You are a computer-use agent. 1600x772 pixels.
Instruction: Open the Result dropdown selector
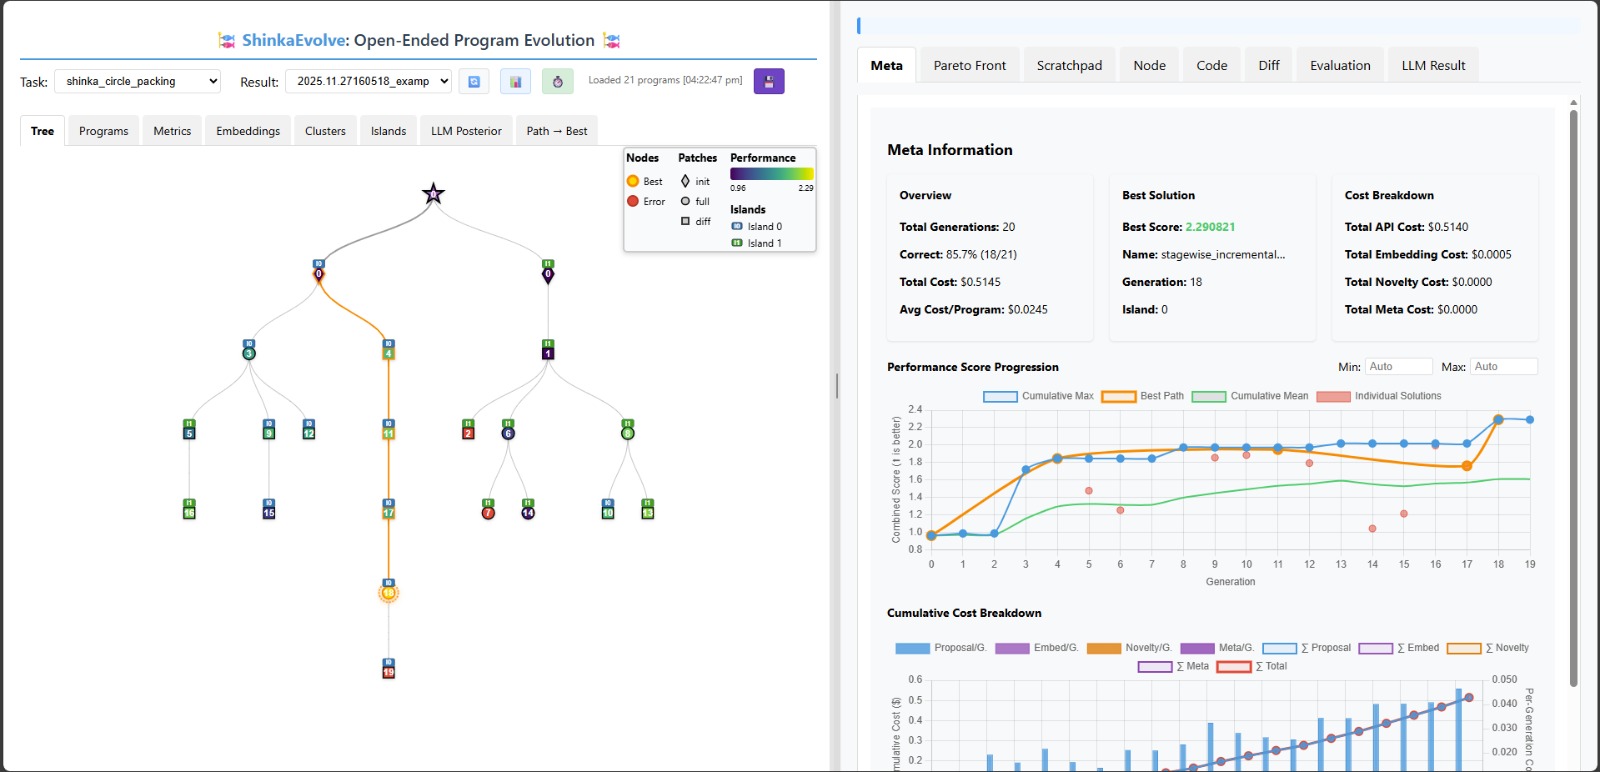[x=368, y=82]
